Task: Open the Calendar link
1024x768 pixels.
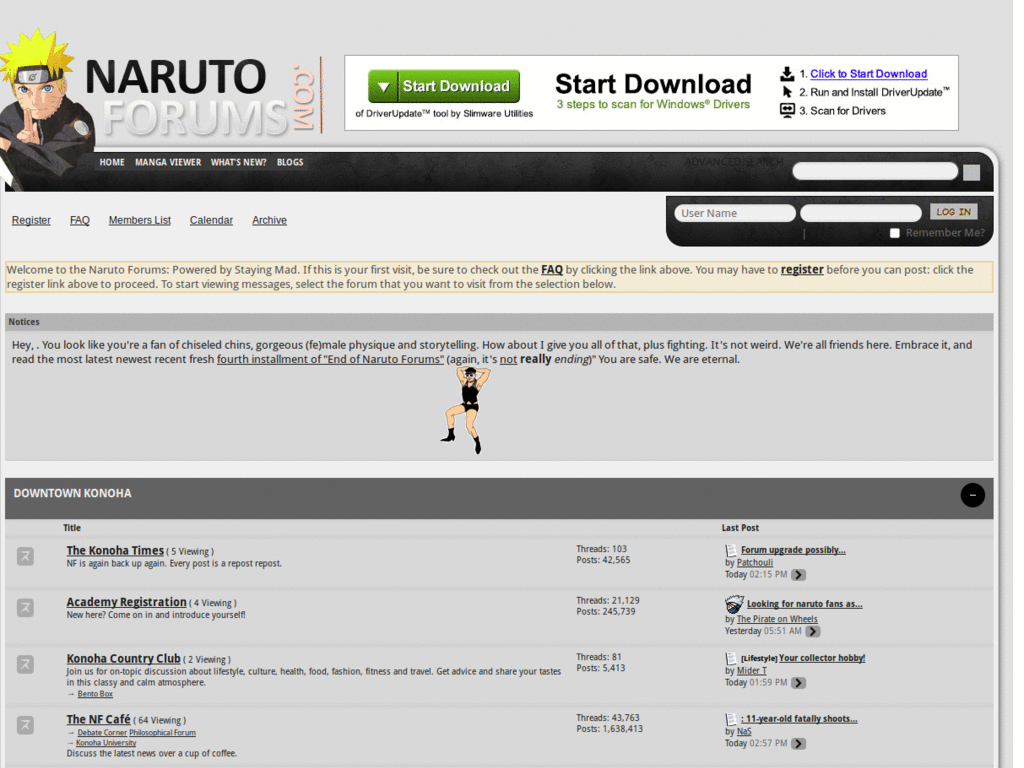Action: pos(211,221)
